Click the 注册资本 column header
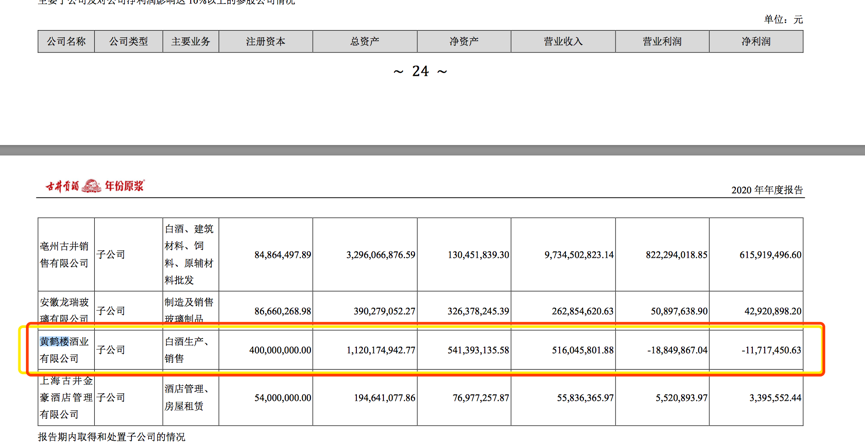Viewport: 865px width, 446px height. point(266,41)
